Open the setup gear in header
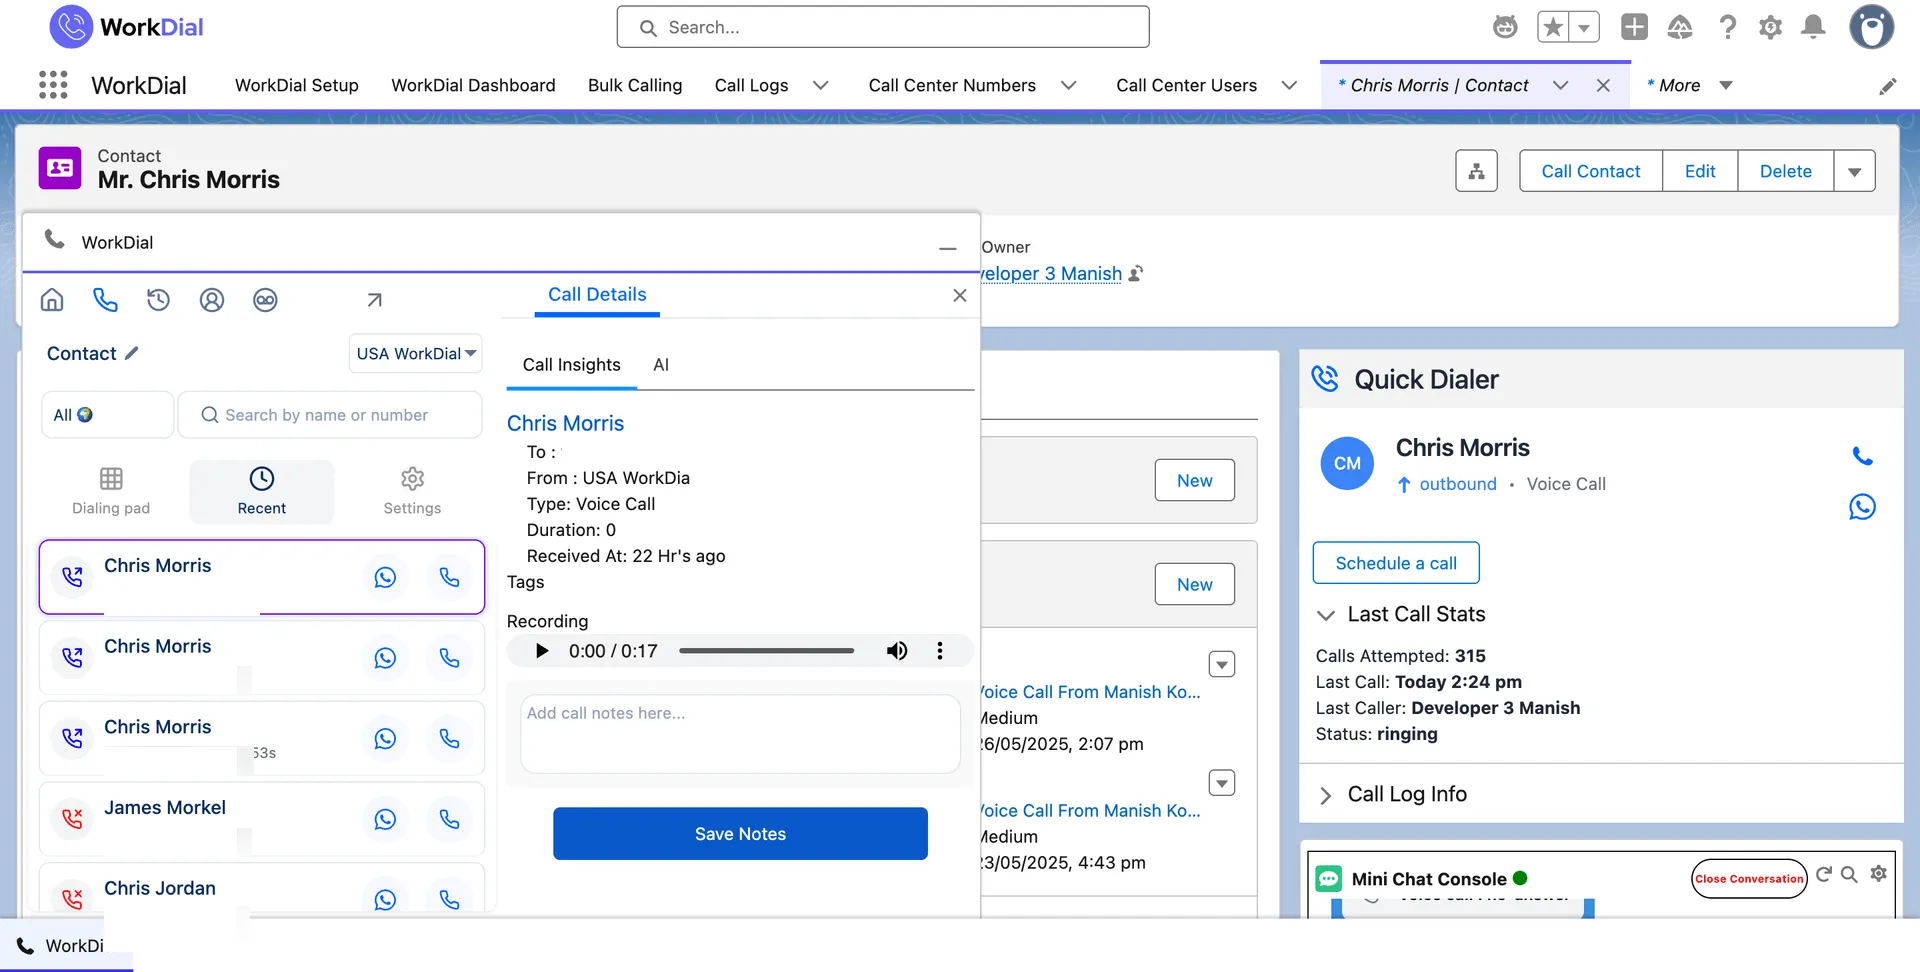Image resolution: width=1920 pixels, height=972 pixels. pos(1770,27)
